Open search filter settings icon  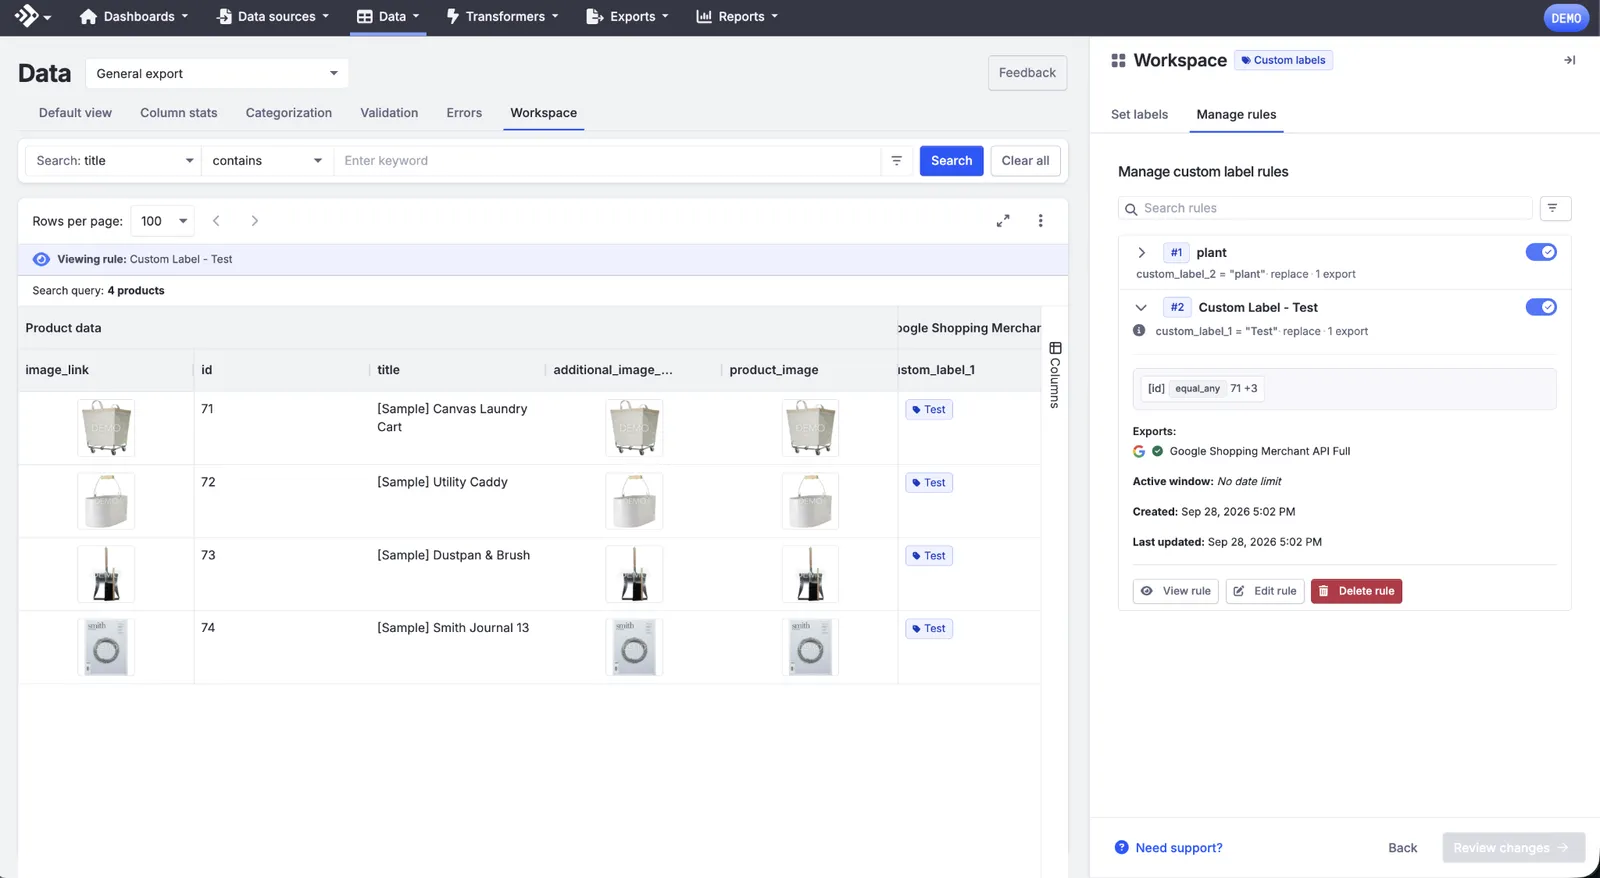click(897, 161)
